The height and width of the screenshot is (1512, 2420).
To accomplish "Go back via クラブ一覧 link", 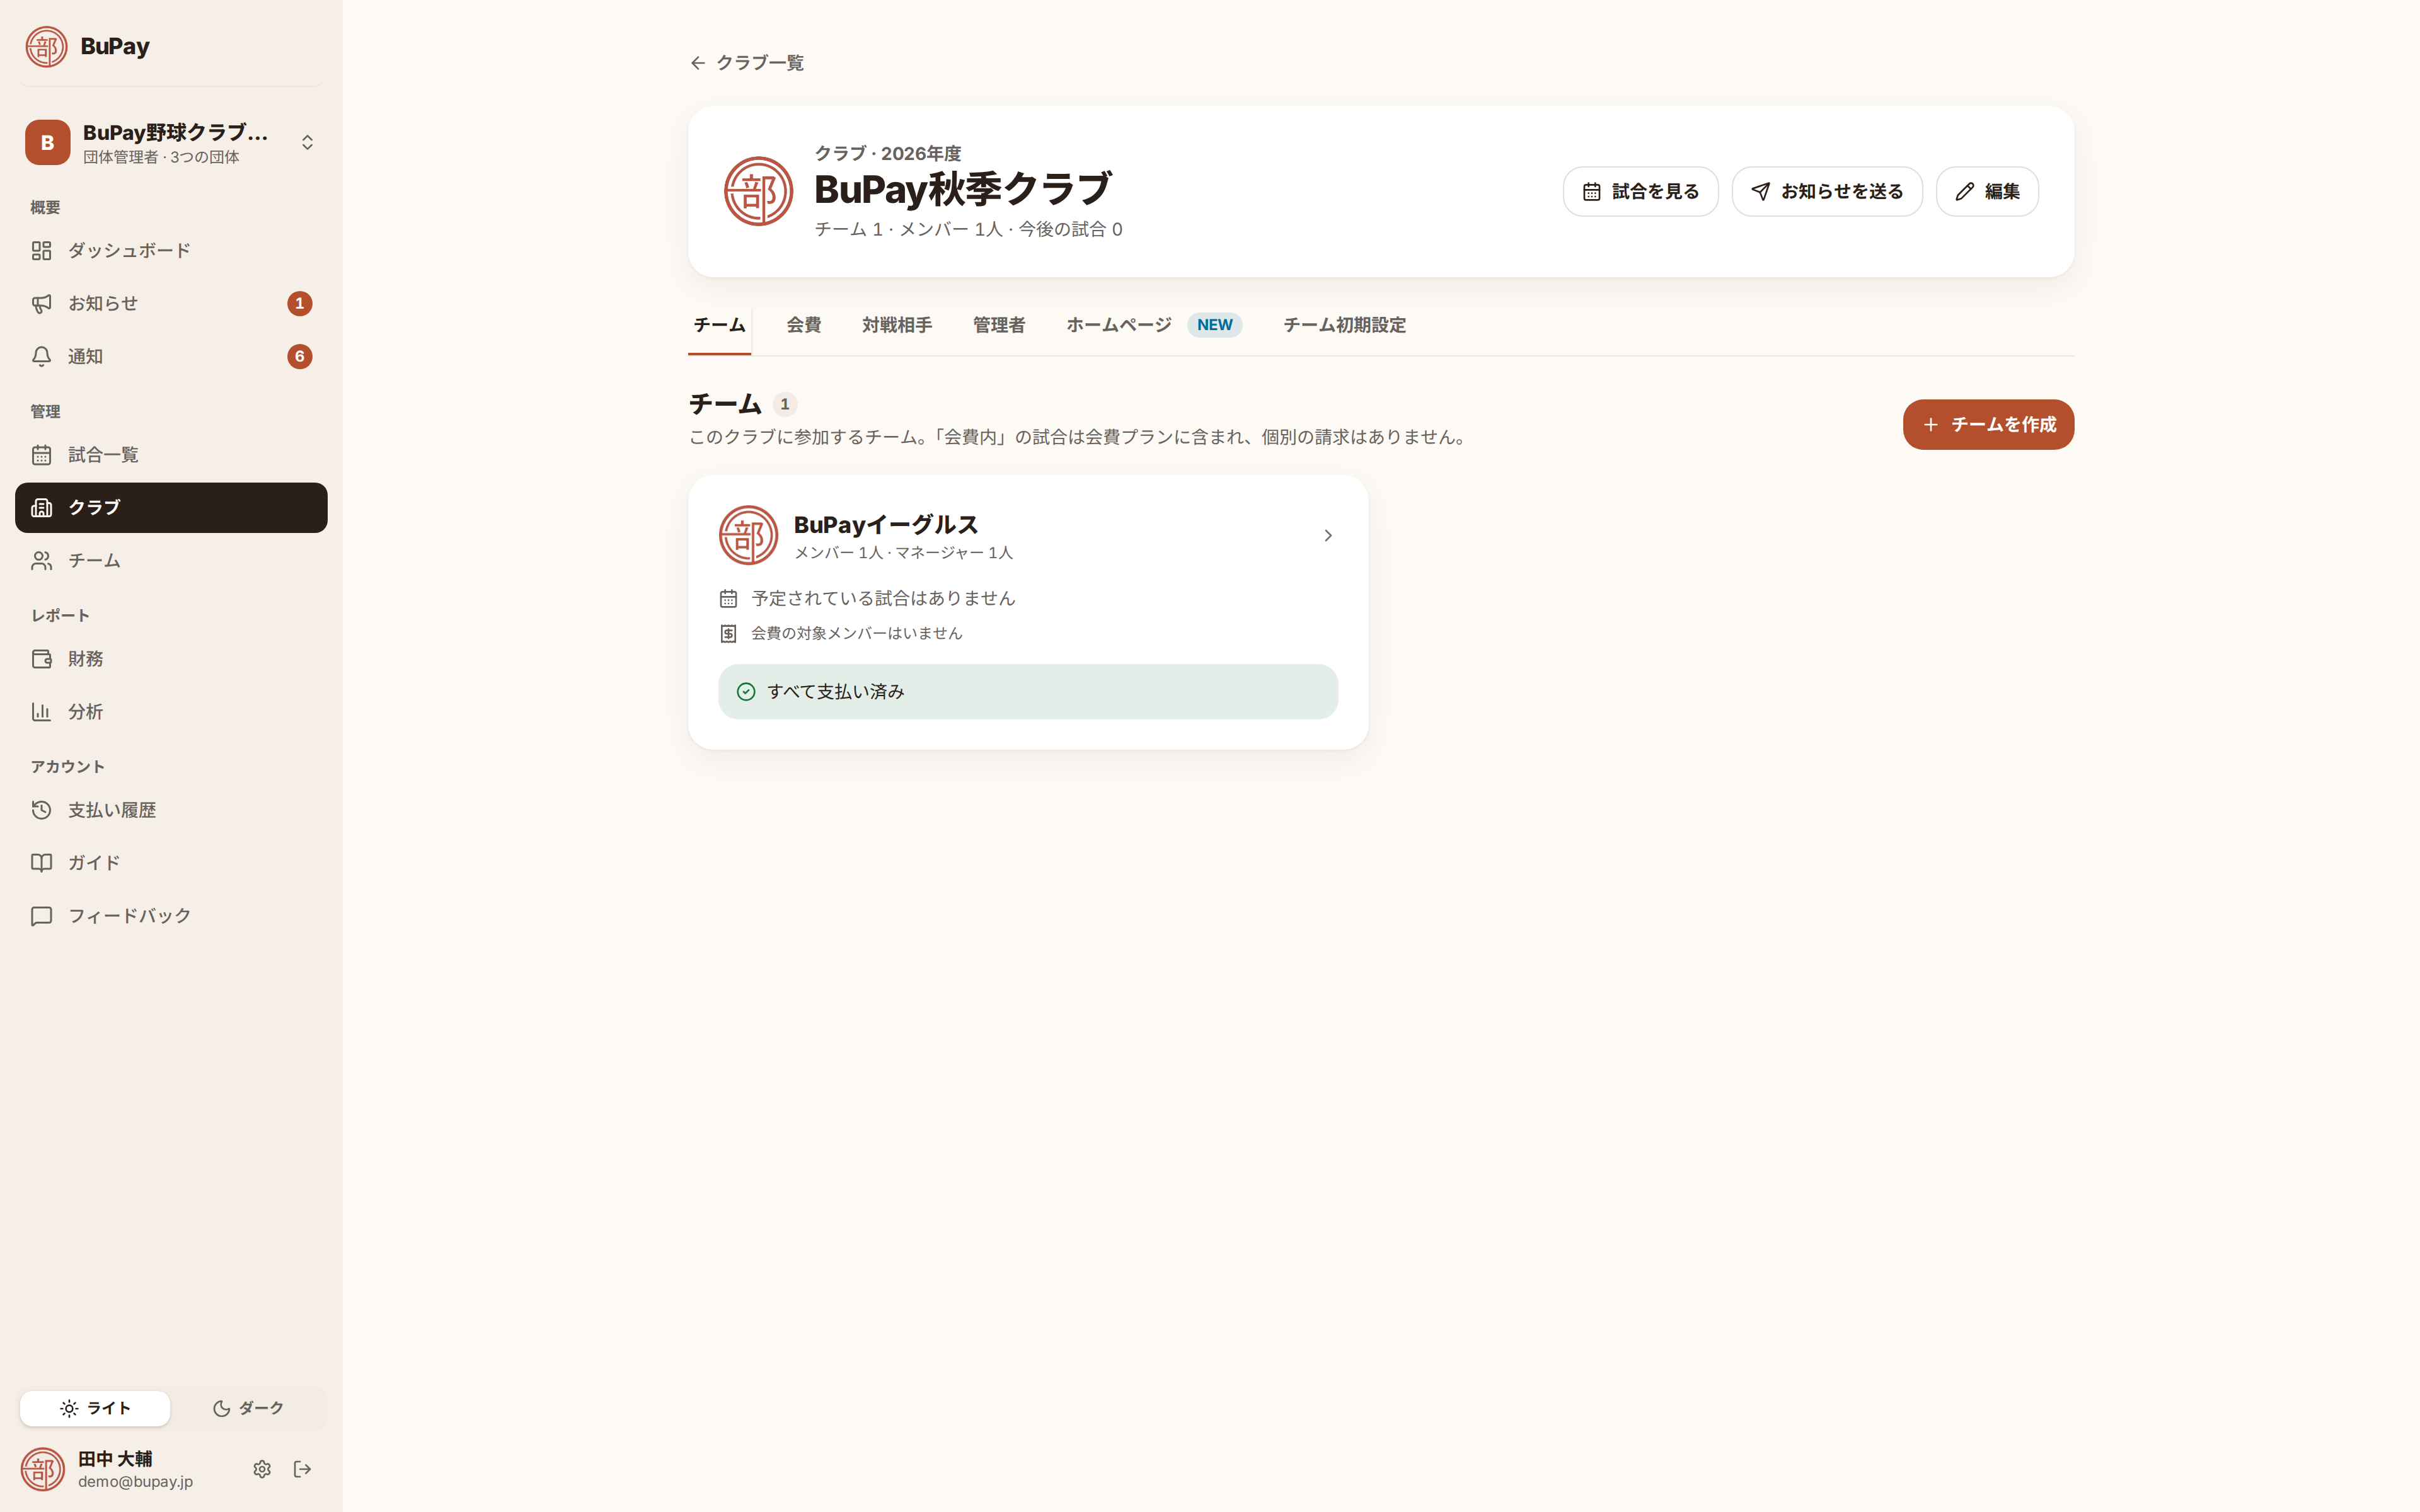I will point(747,63).
